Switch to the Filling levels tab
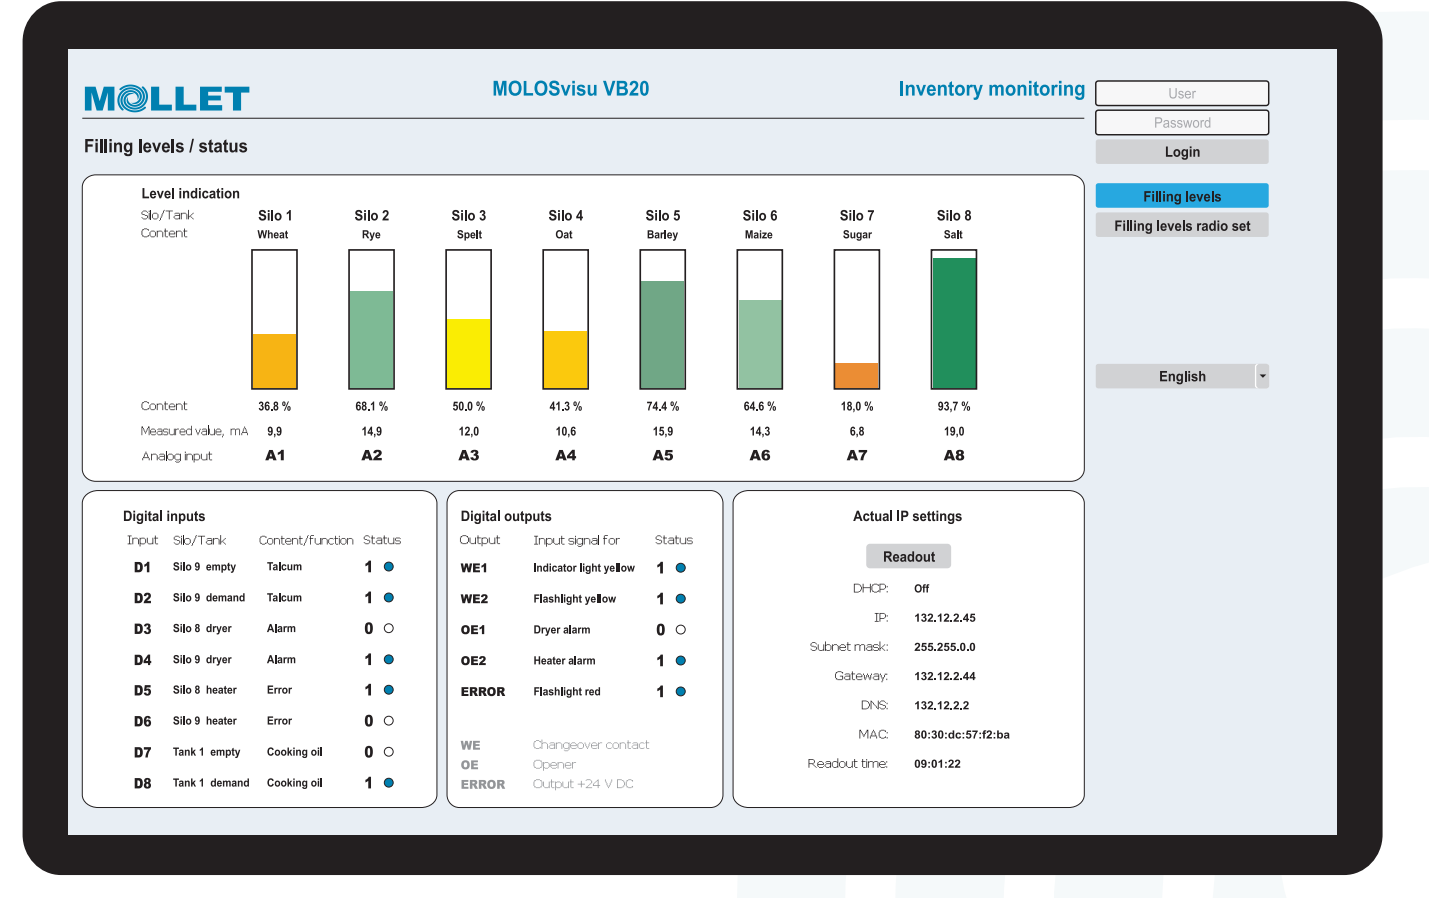The width and height of the screenshot is (1429, 898). (x=1181, y=196)
